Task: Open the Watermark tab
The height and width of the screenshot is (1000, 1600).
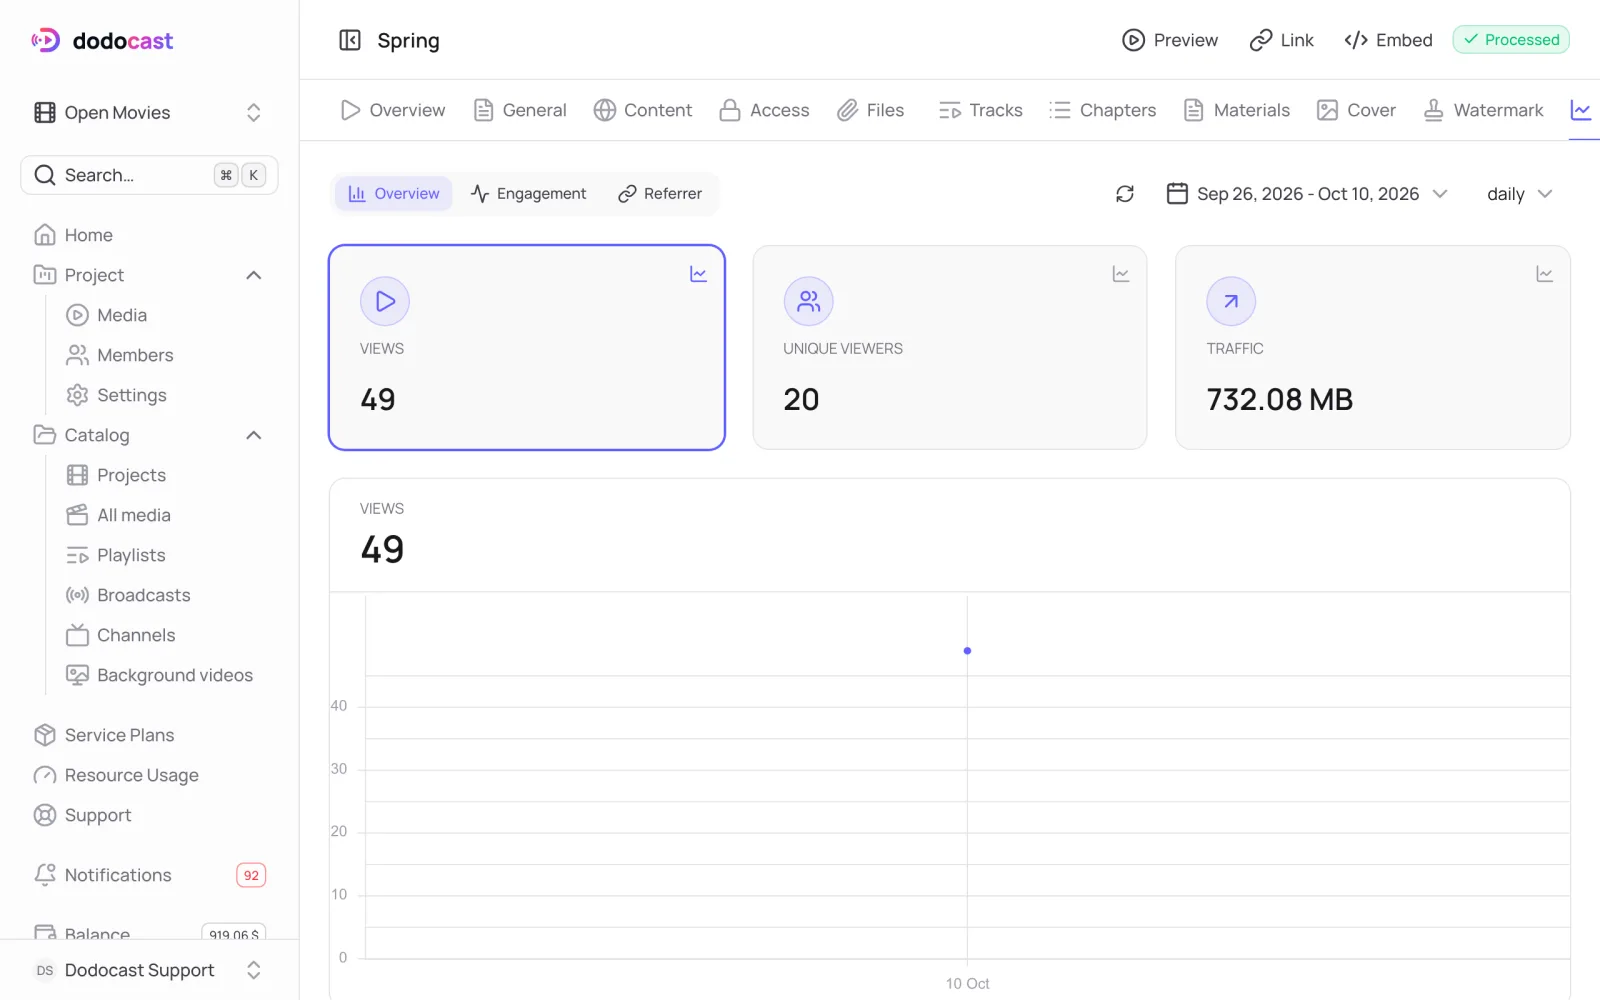Action: coord(1484,110)
